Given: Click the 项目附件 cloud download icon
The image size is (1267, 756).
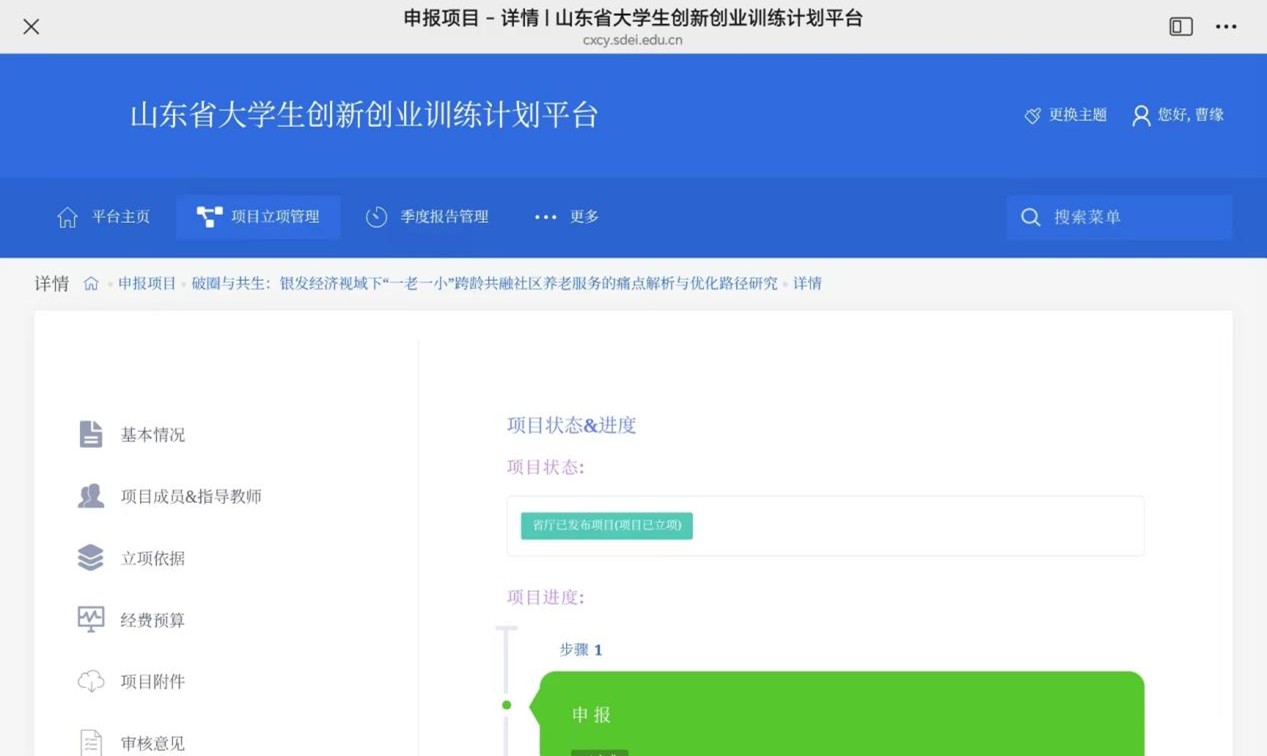Looking at the screenshot, I should 91,681.
